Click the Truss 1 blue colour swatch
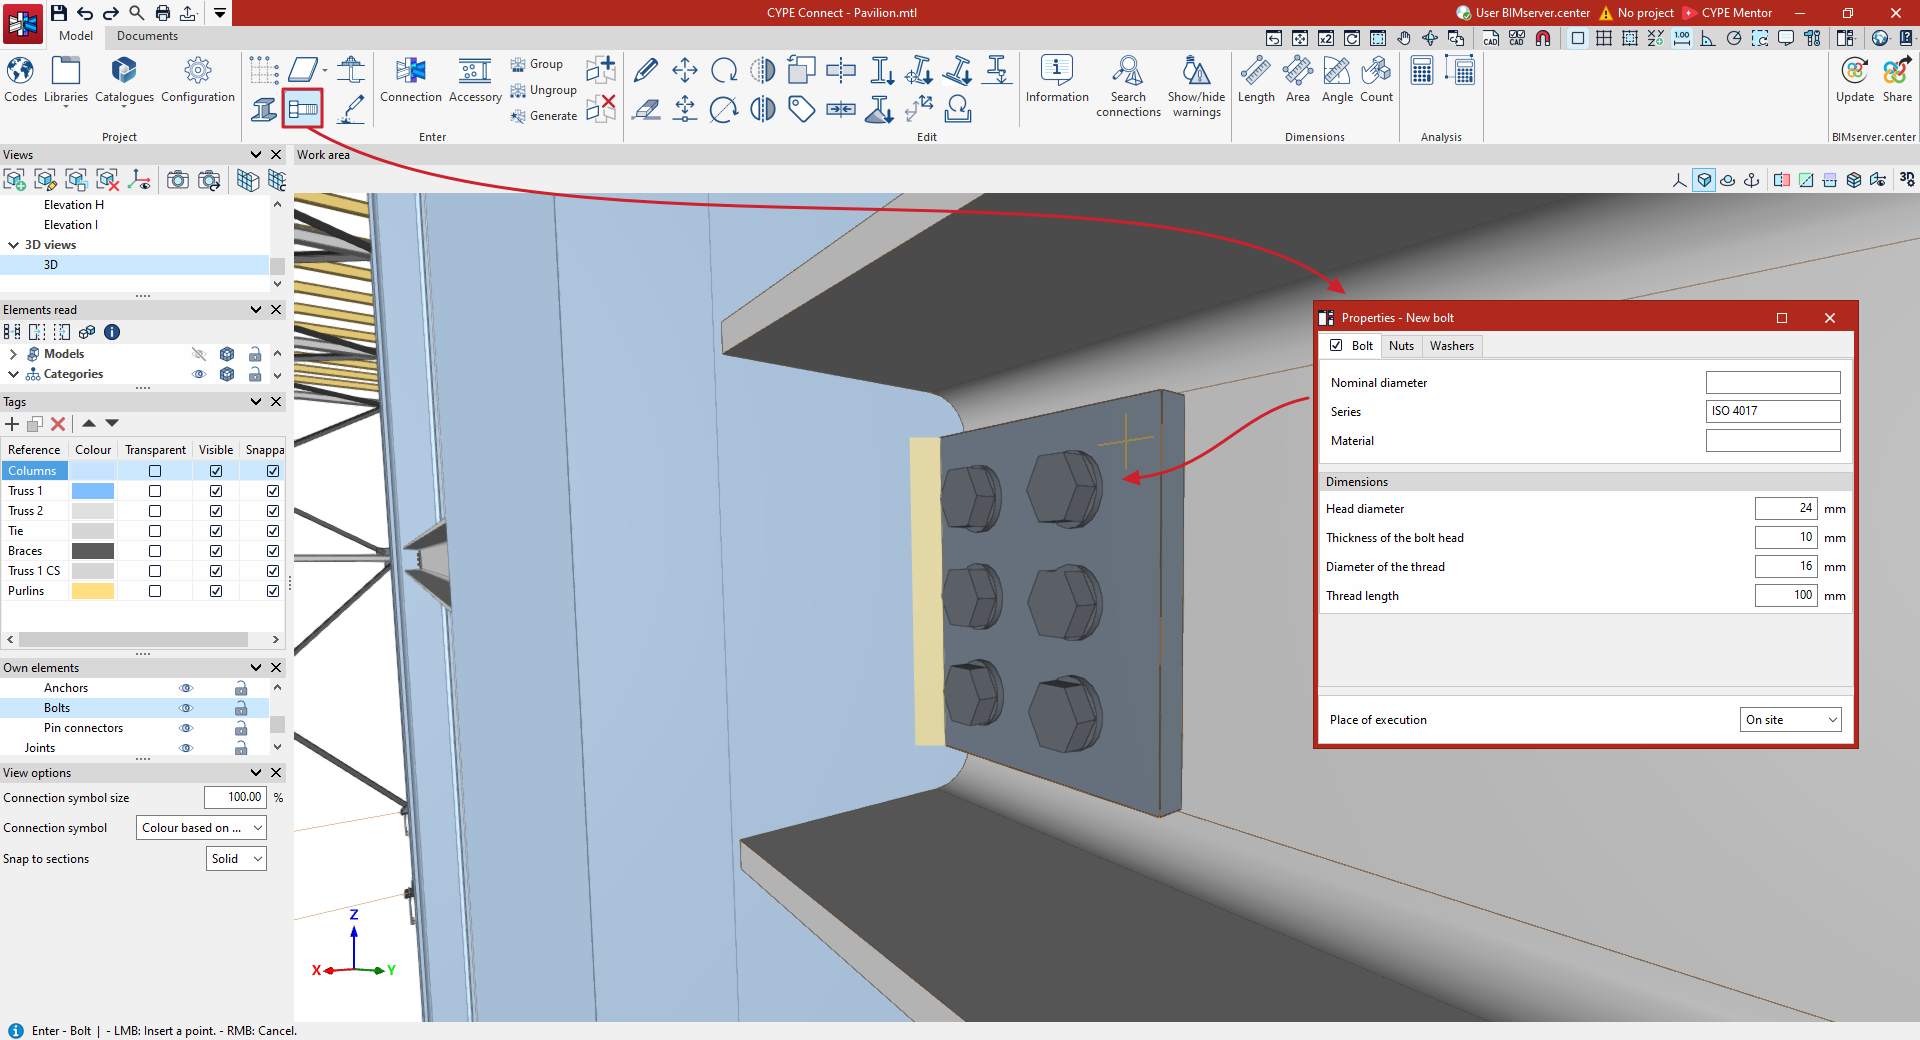 click(93, 491)
